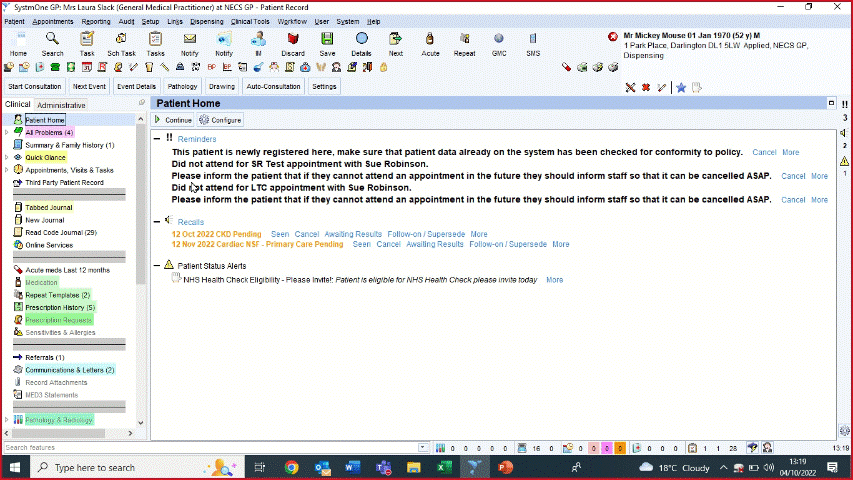The height and width of the screenshot is (480, 853).
Task: Open Repeat medication icon
Action: (x=464, y=44)
